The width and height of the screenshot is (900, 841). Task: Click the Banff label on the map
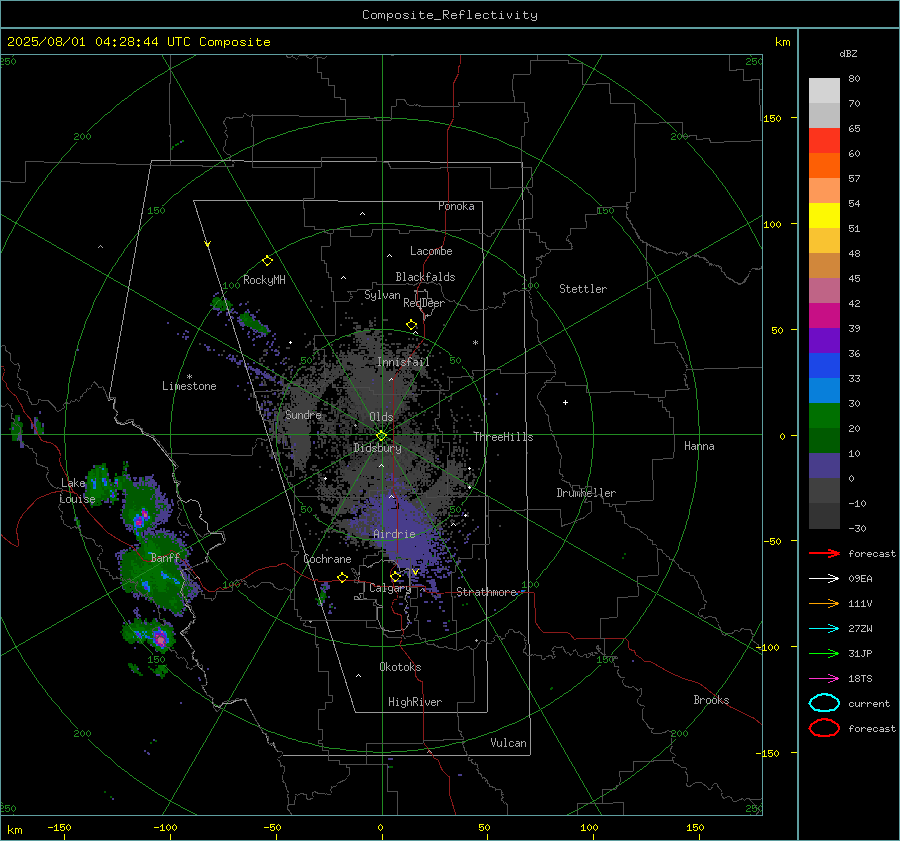[x=165, y=557]
